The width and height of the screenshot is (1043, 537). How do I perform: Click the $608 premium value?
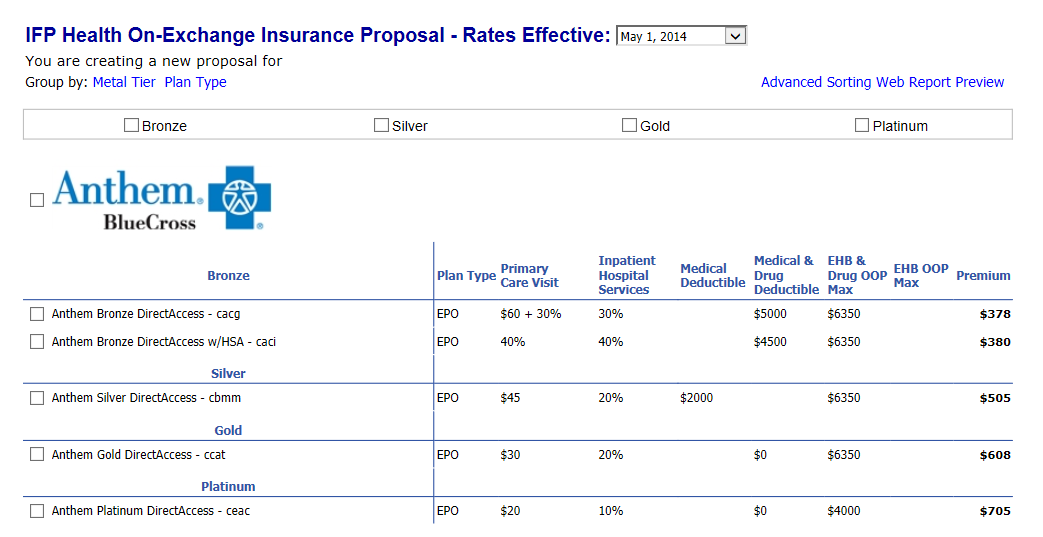click(x=995, y=455)
